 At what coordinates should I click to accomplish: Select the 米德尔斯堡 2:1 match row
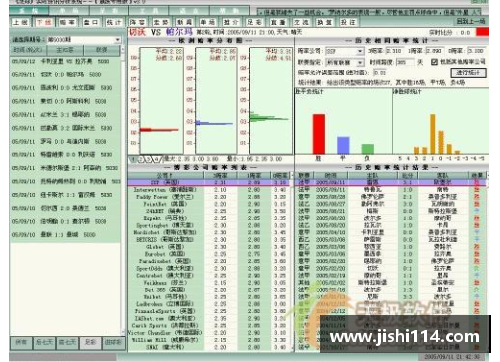pyautogui.click(x=65, y=168)
